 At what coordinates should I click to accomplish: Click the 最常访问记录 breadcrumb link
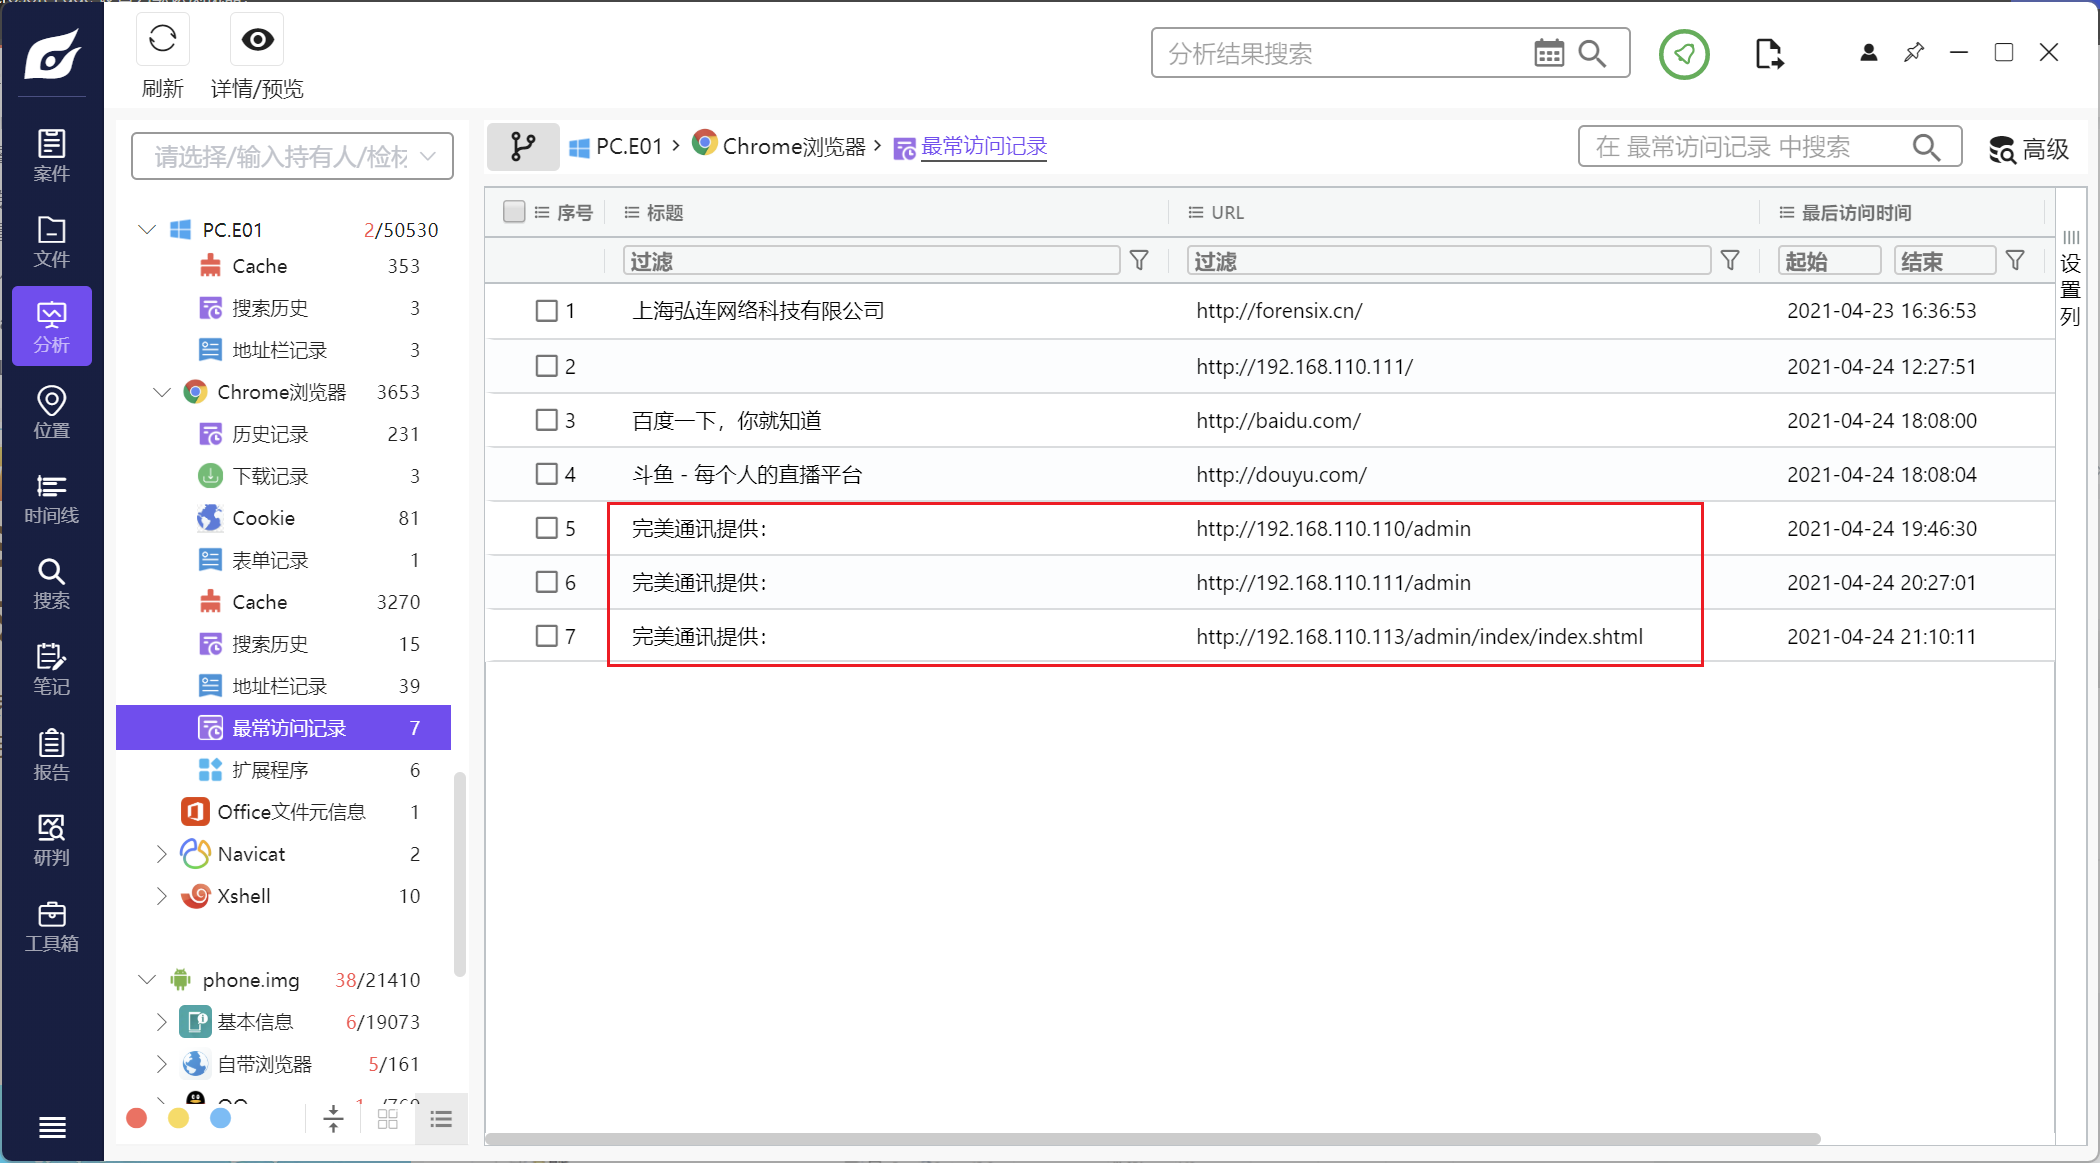point(983,147)
